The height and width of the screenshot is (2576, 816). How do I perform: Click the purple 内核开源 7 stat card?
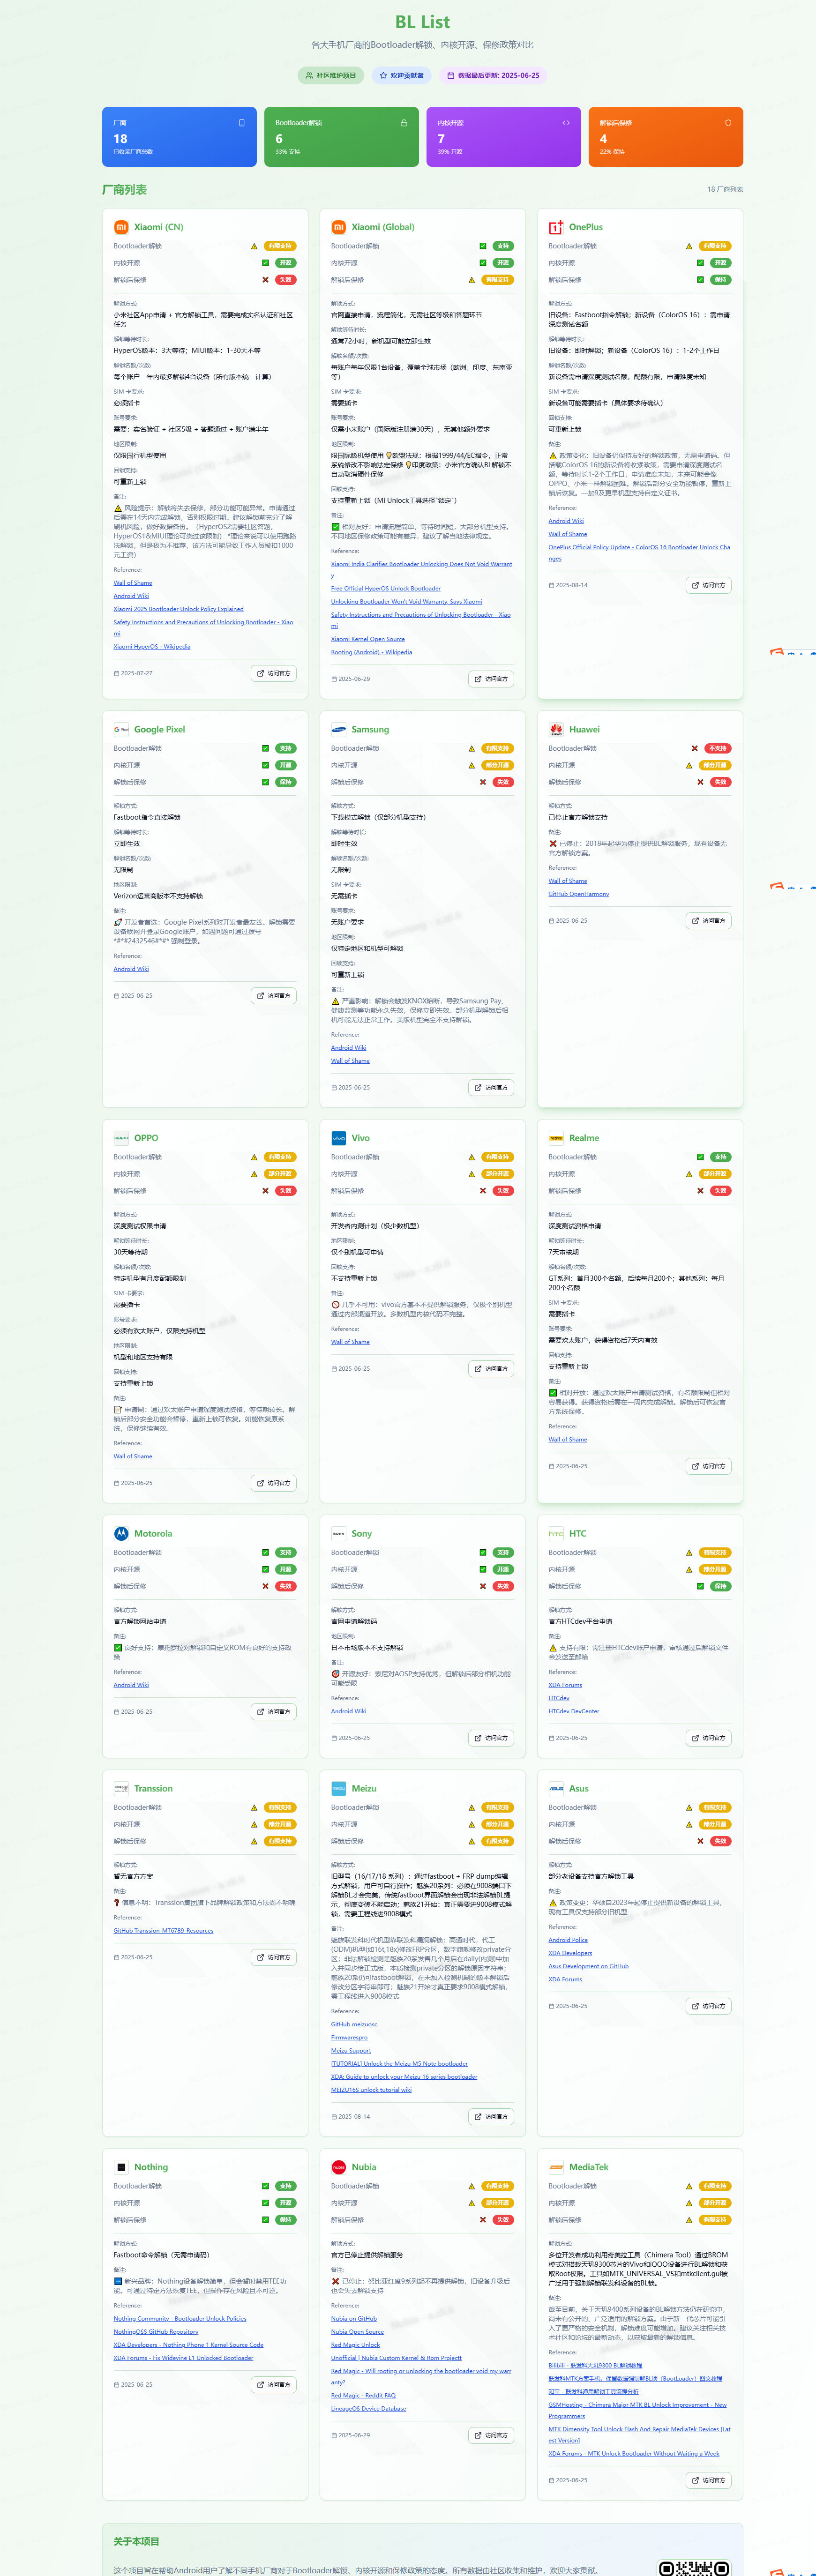click(x=504, y=137)
